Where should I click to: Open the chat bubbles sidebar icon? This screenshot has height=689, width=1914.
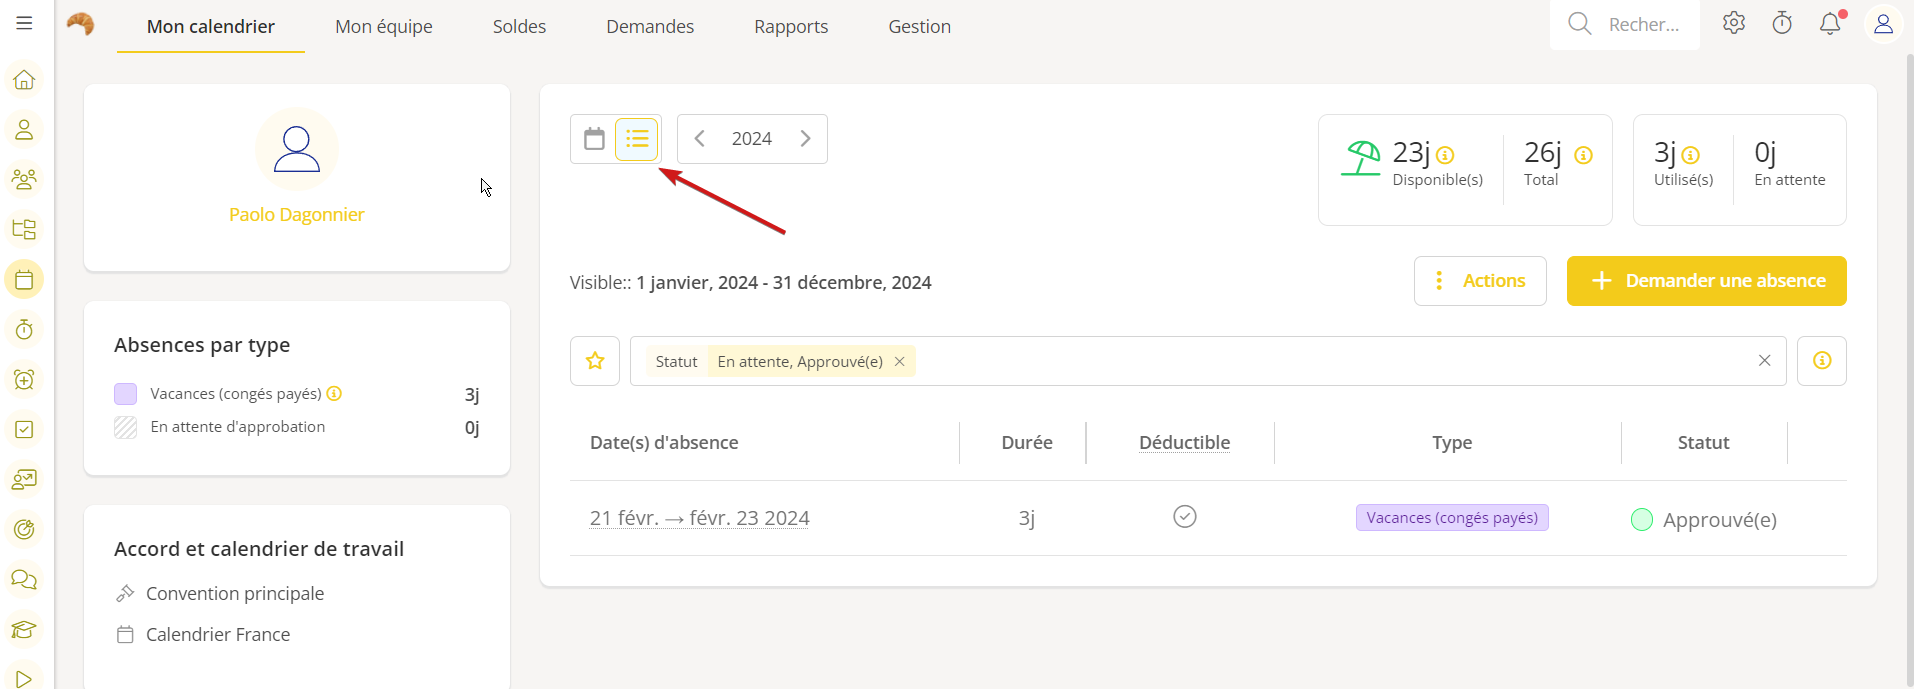(x=24, y=580)
